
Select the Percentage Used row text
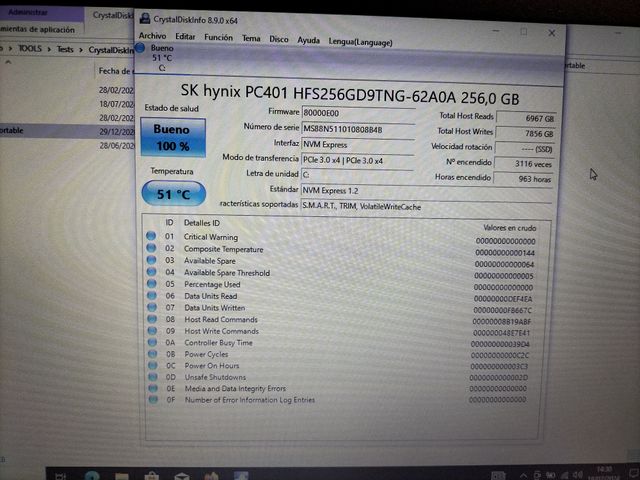(x=212, y=284)
